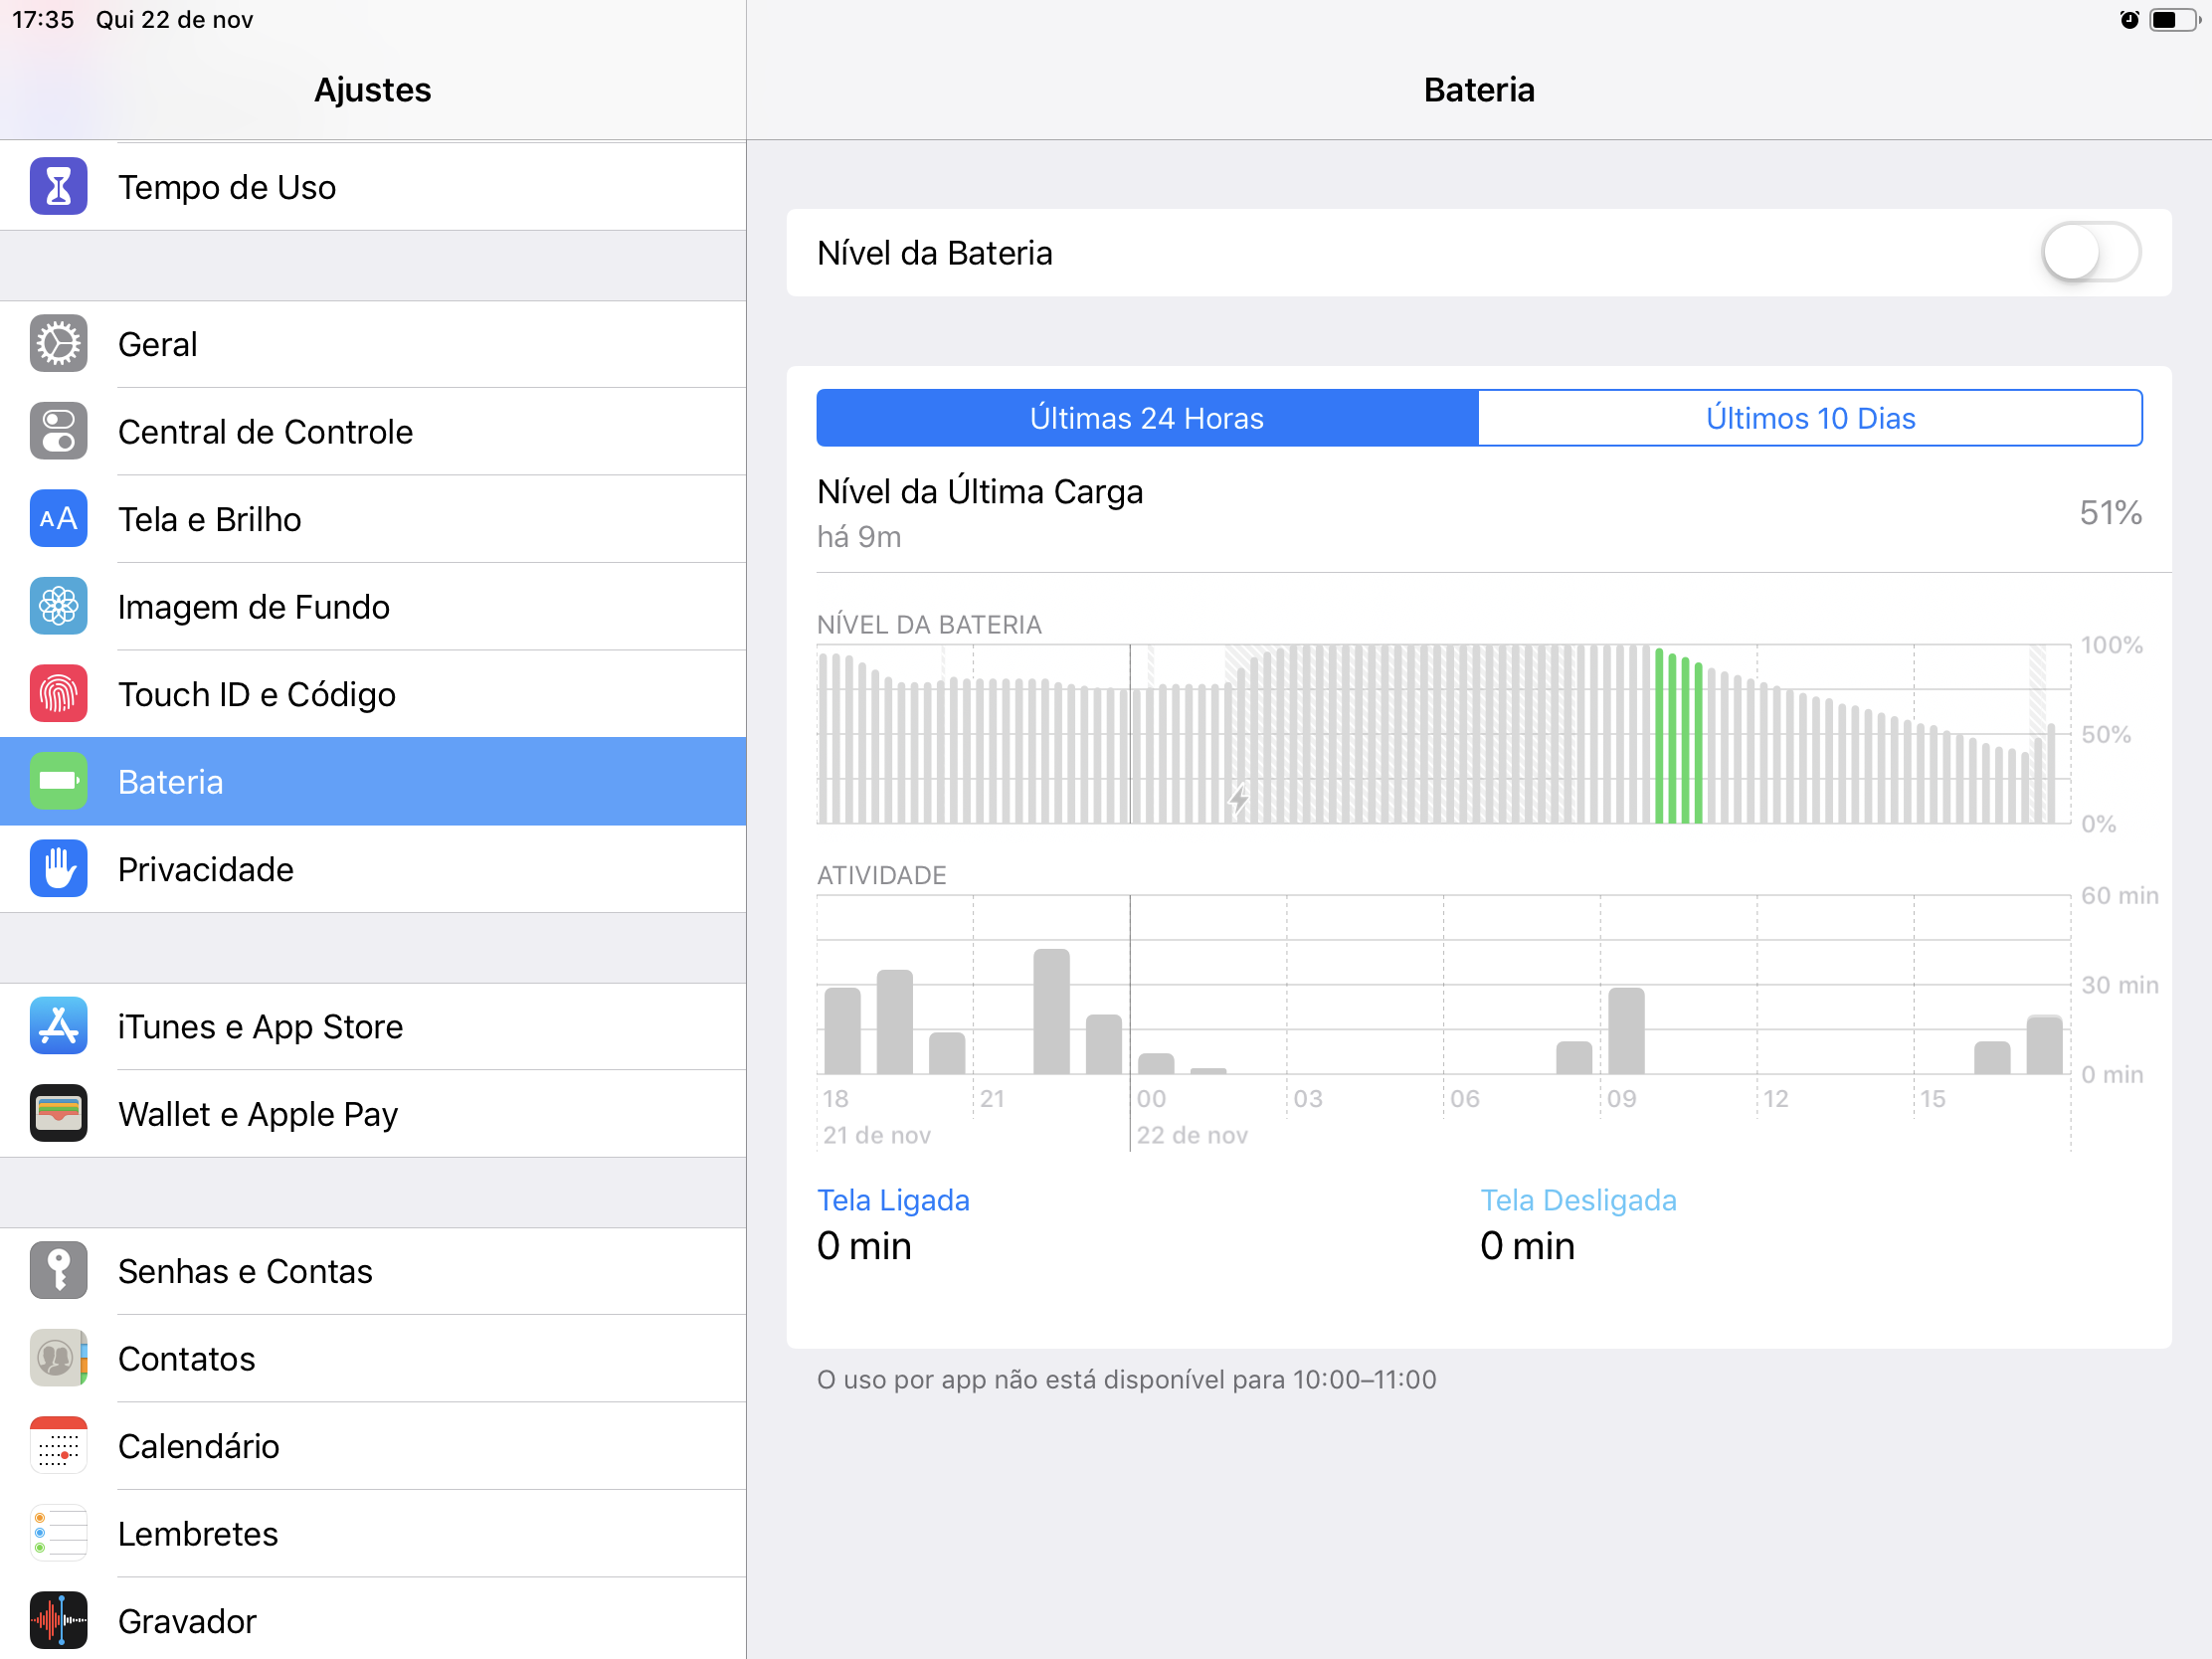This screenshot has height=1659, width=2212.
Task: Open Imagem de Fundo flower icon
Action: pyautogui.click(x=58, y=607)
